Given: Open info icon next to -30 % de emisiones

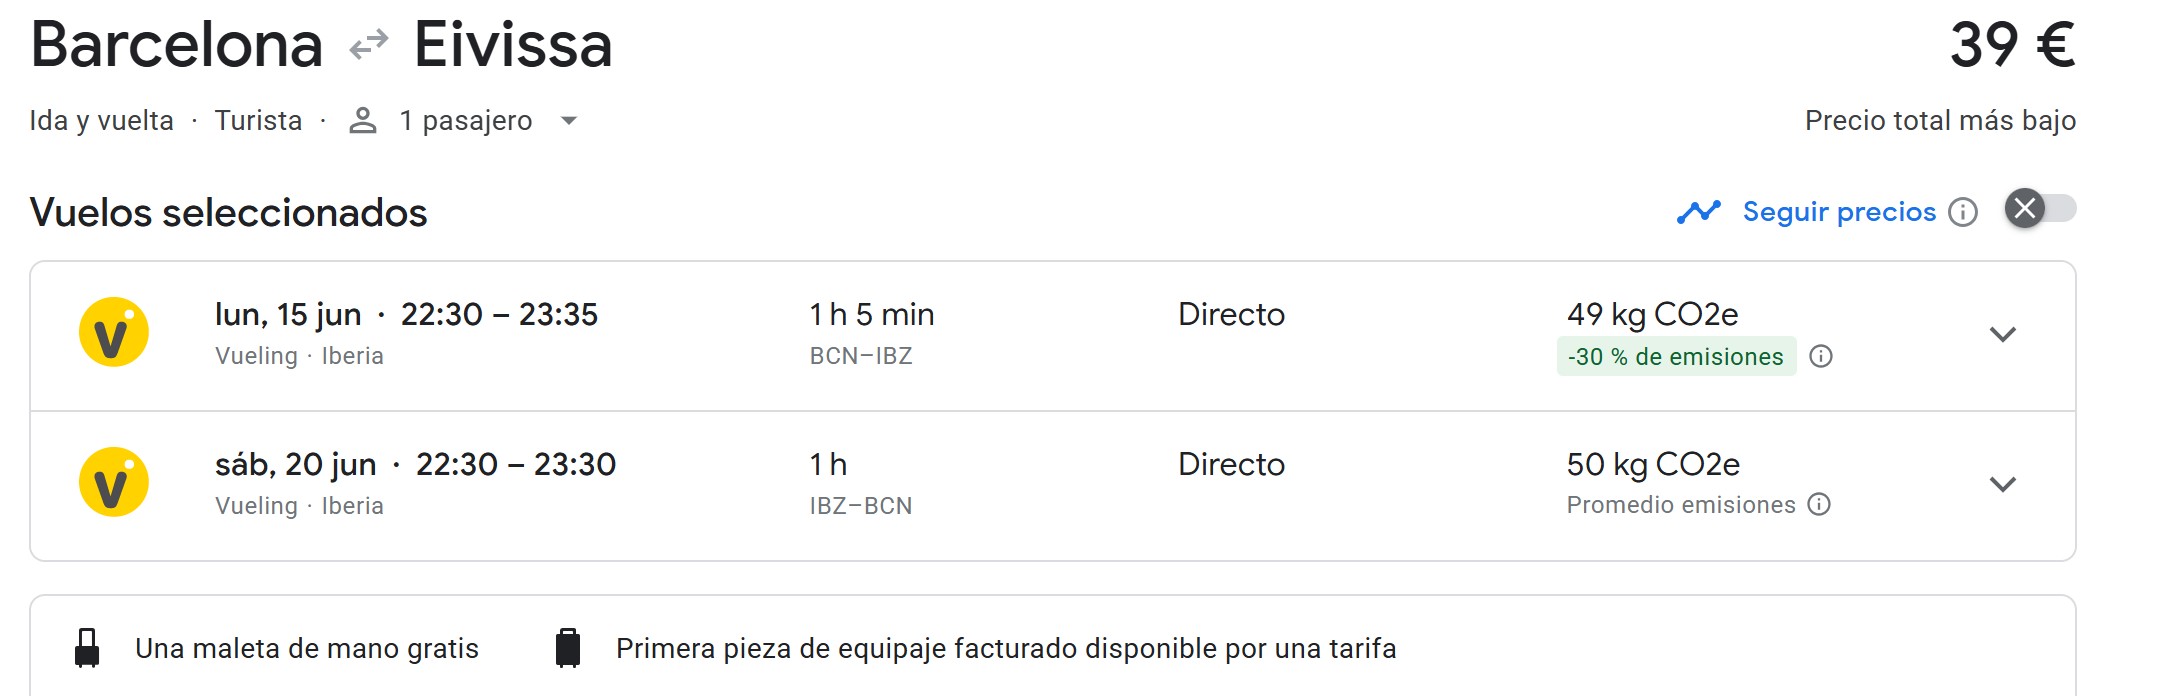Looking at the screenshot, I should (x=1821, y=357).
